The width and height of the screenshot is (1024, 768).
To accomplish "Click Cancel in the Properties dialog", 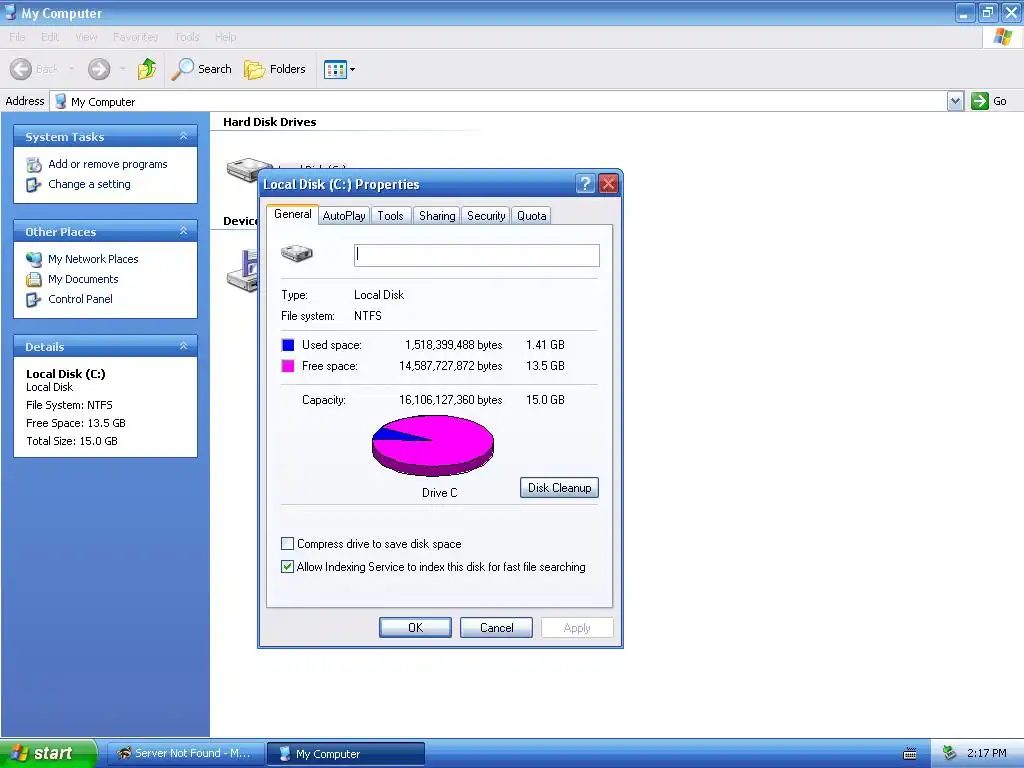I will (496, 628).
